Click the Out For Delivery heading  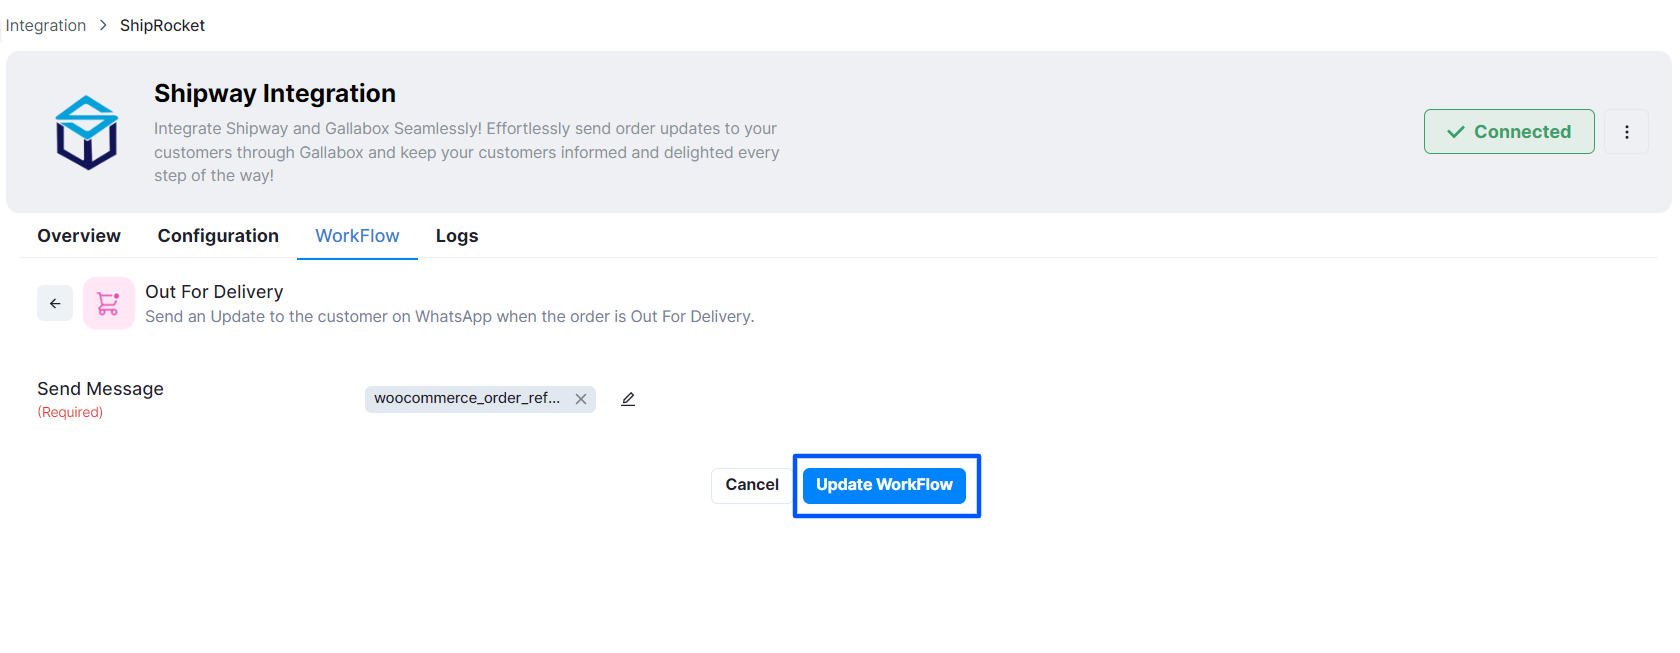pyautogui.click(x=214, y=292)
